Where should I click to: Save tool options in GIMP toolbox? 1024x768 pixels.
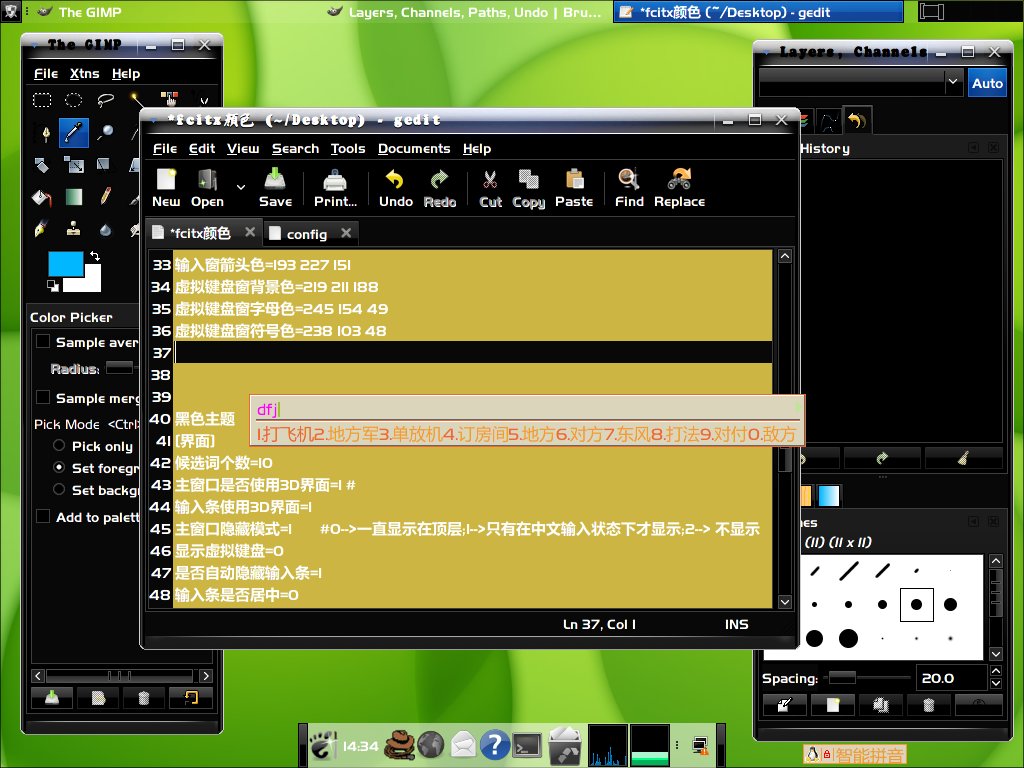pos(52,698)
